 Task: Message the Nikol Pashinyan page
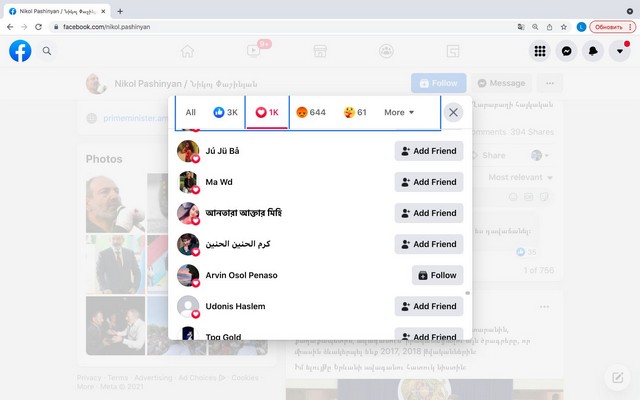click(502, 83)
